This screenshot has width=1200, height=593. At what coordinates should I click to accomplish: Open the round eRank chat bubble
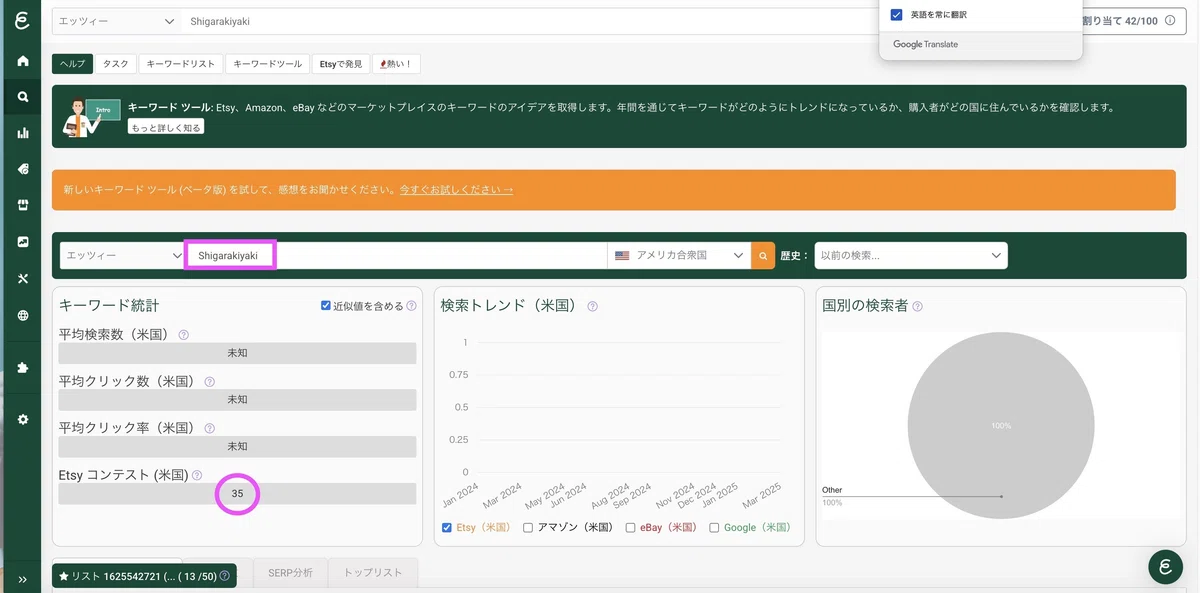[x=1165, y=566]
